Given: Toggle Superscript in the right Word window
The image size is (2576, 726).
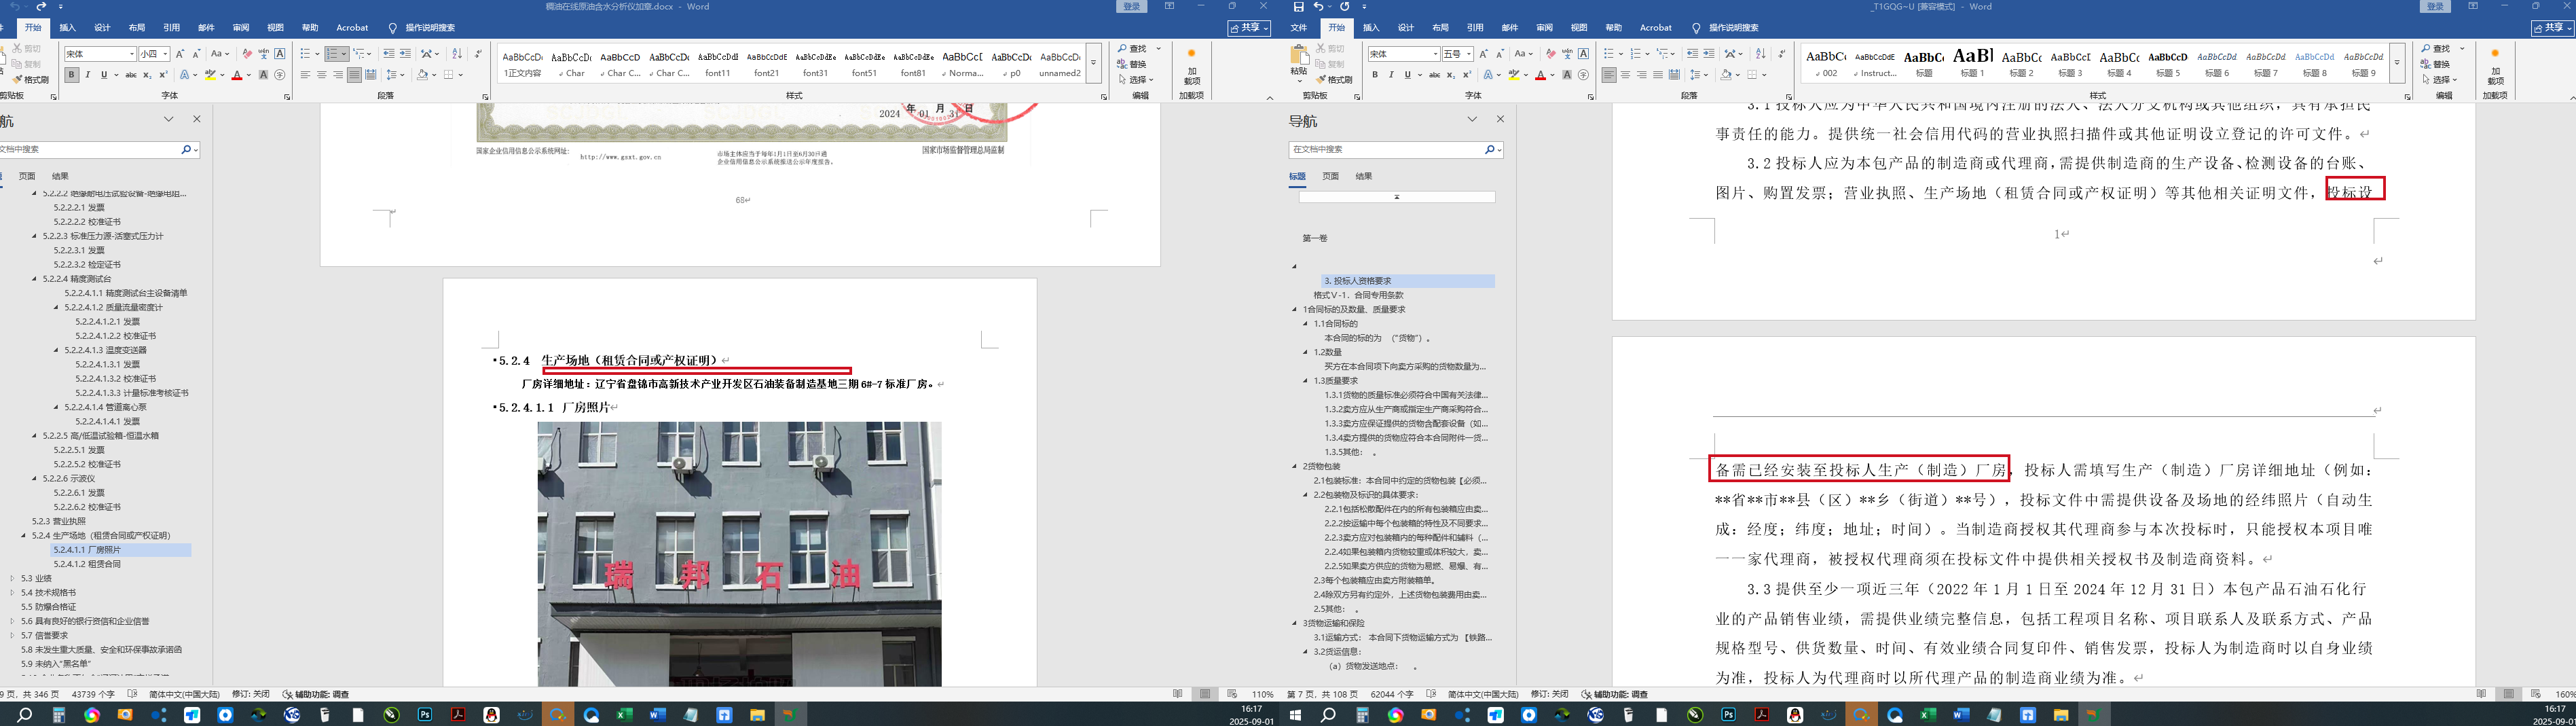Looking at the screenshot, I should pos(1467,75).
